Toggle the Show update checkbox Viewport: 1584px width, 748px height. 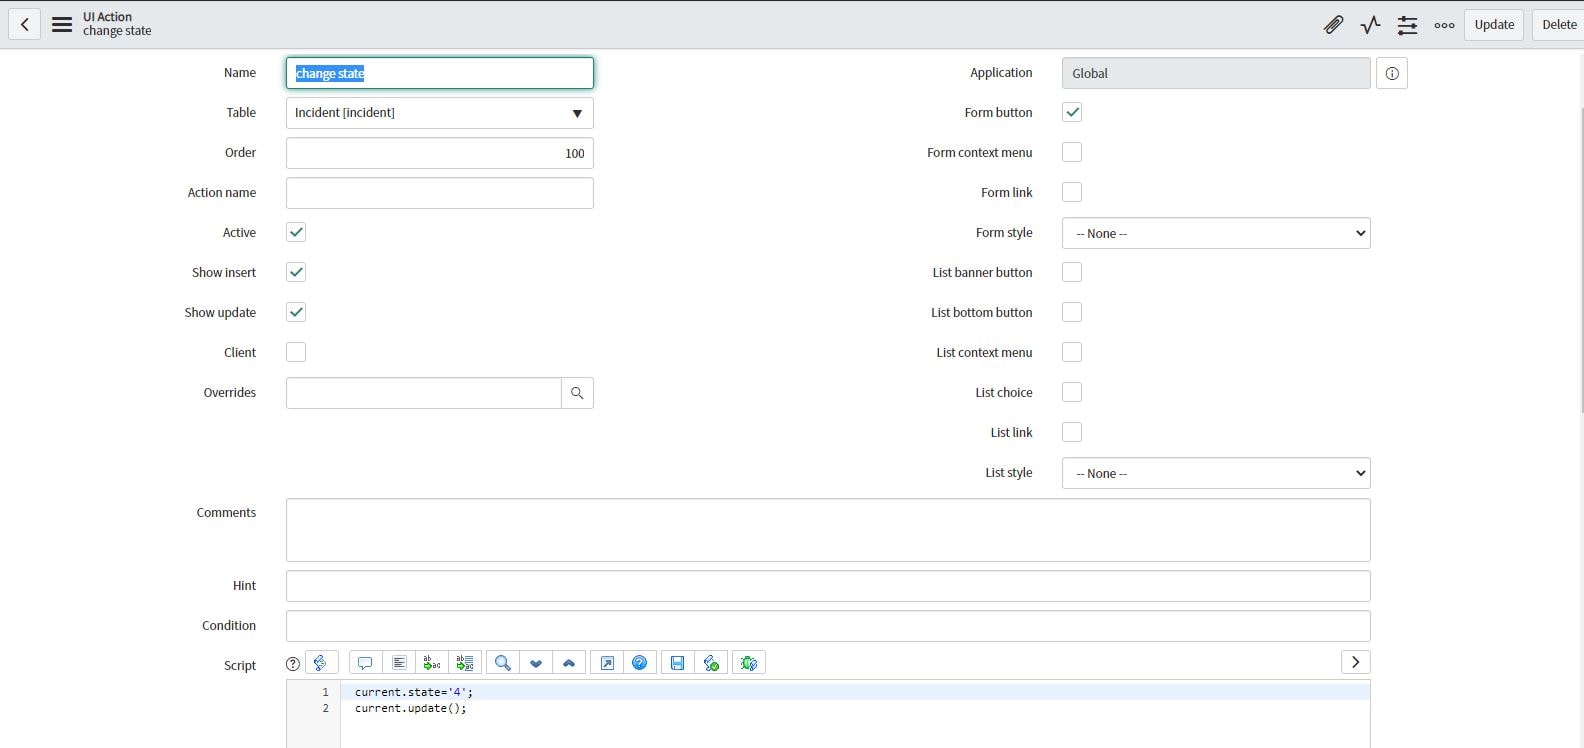pos(296,312)
